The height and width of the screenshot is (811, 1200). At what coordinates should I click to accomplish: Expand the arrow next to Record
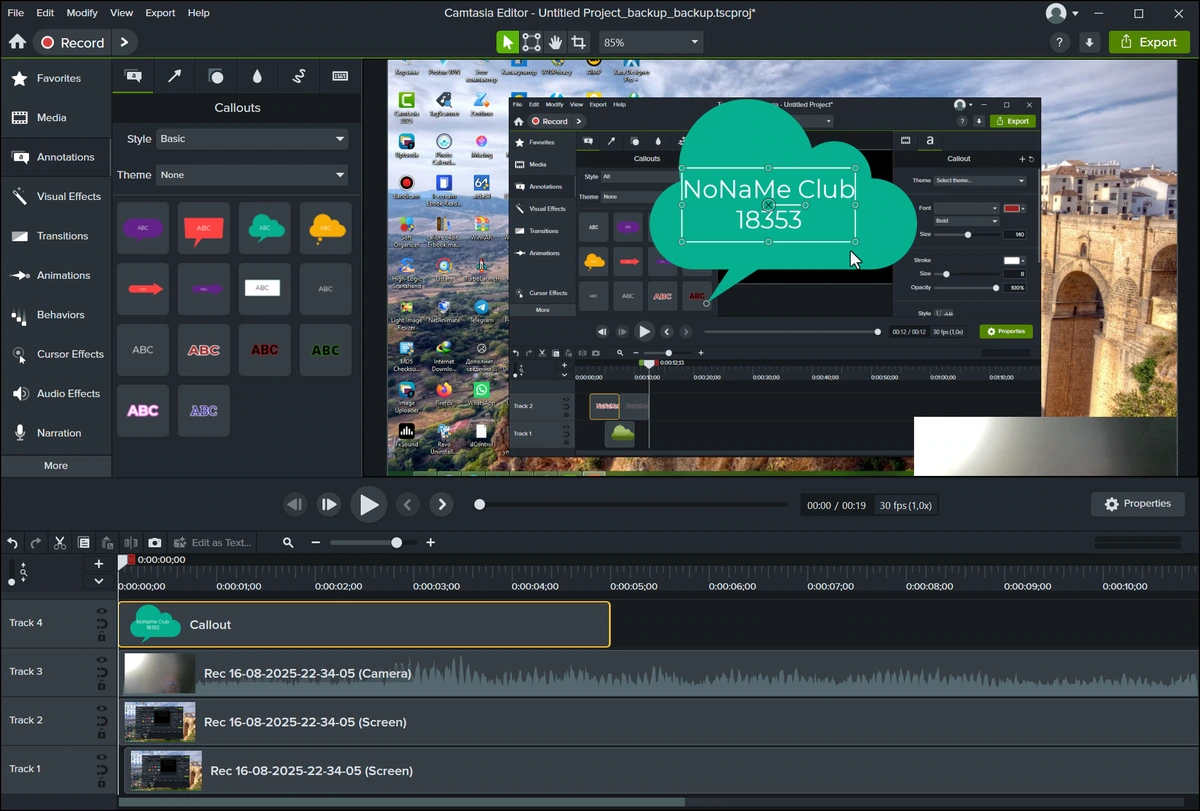pos(124,42)
